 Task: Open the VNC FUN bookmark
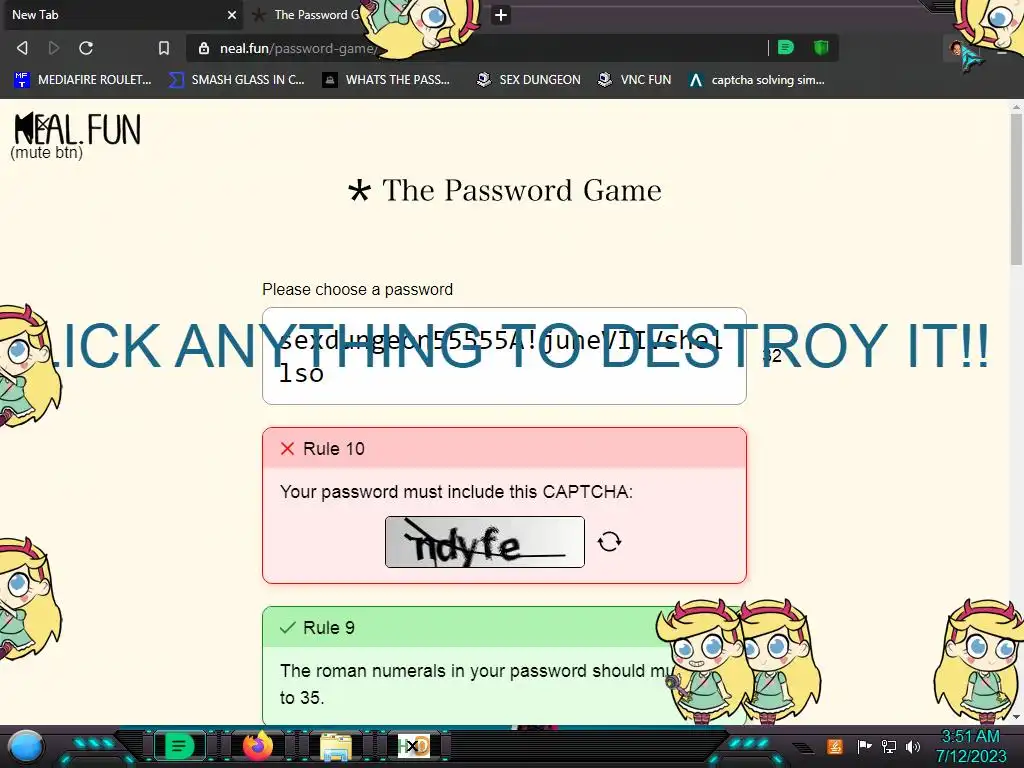click(634, 80)
